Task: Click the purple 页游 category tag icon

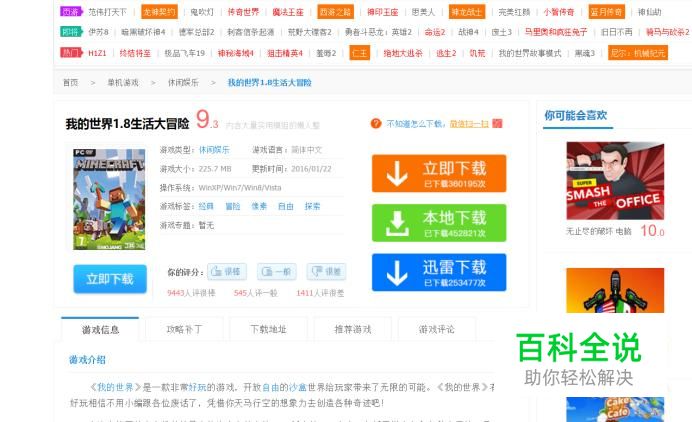Action: point(71,11)
